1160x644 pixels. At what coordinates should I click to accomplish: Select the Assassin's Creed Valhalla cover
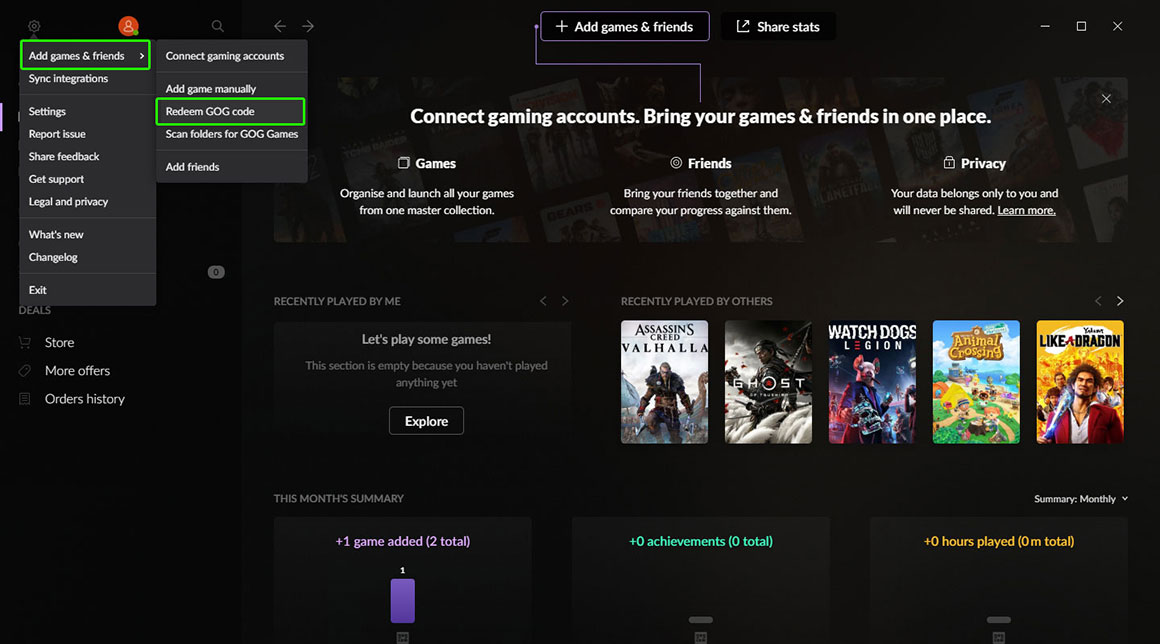664,382
